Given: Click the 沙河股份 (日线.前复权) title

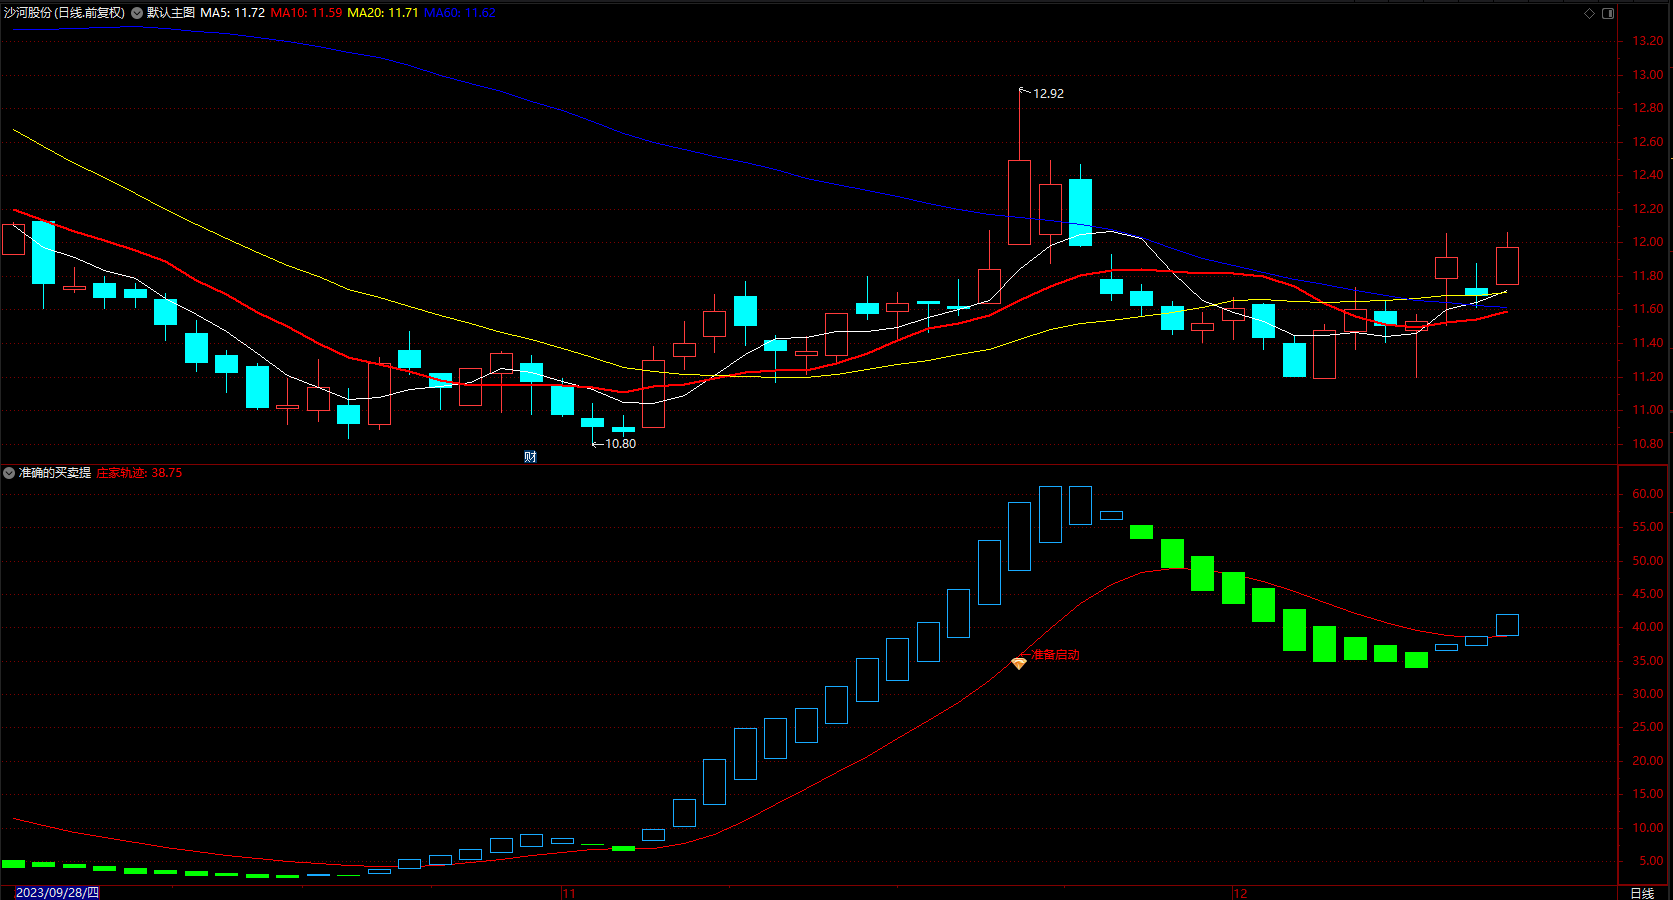Looking at the screenshot, I should point(65,13).
